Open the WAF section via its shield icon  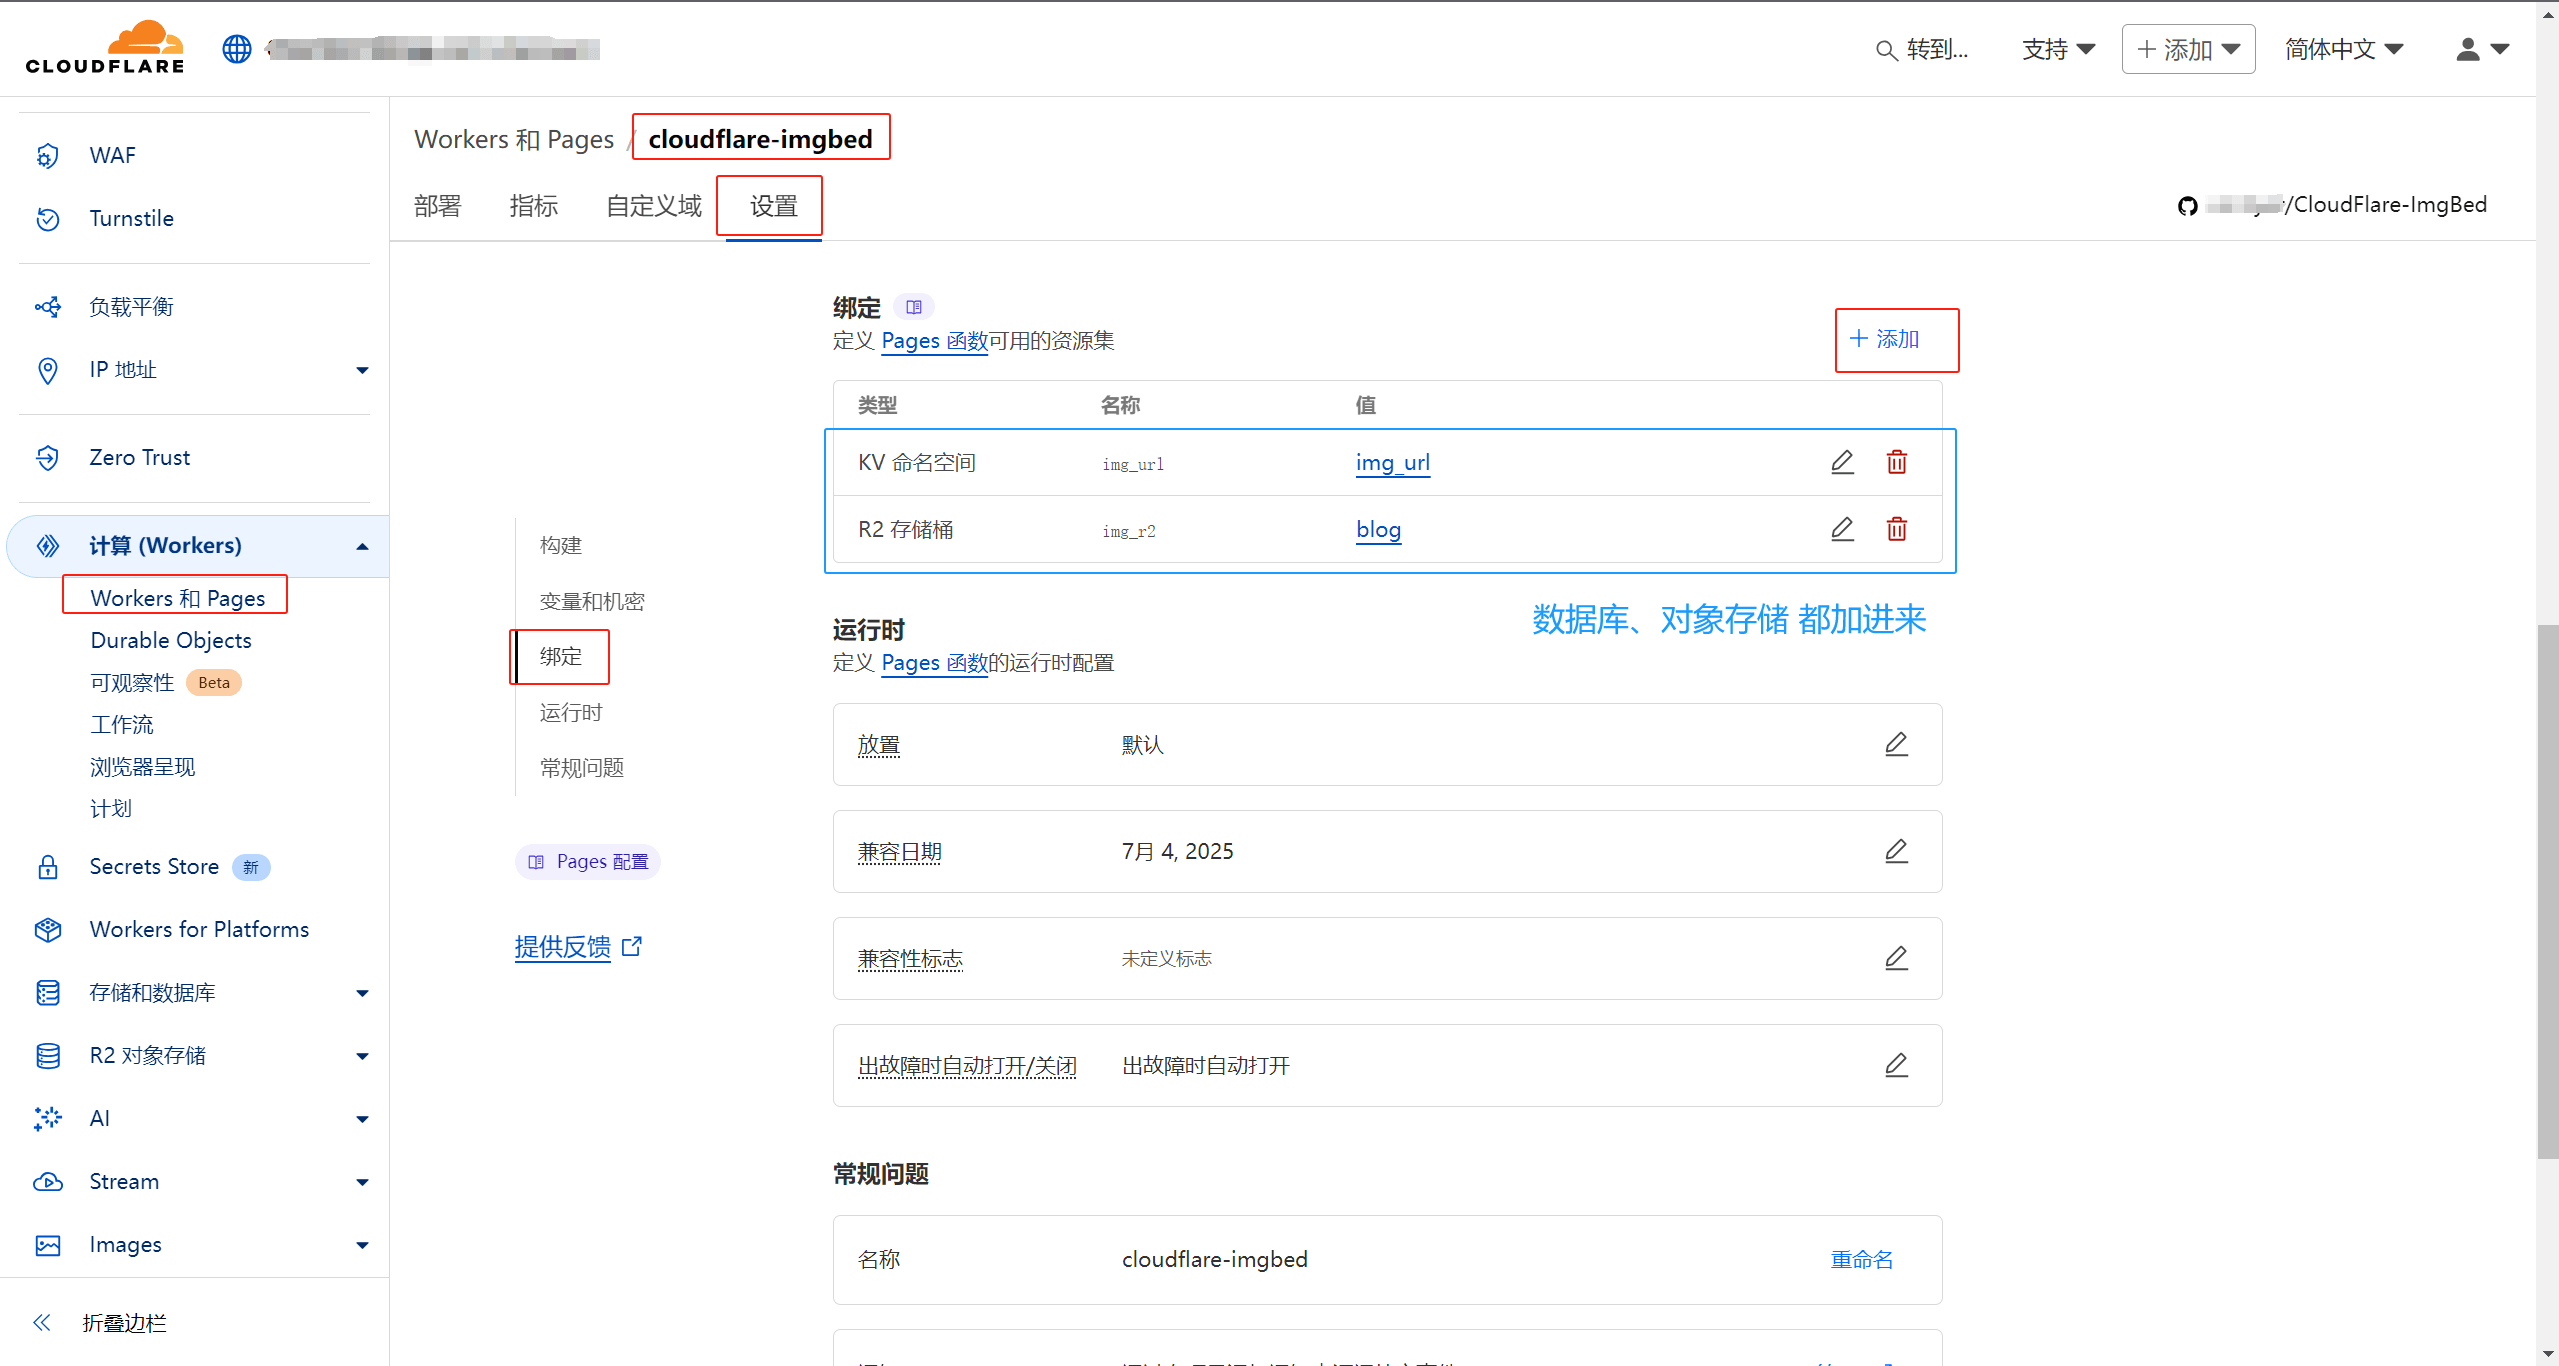point(48,156)
